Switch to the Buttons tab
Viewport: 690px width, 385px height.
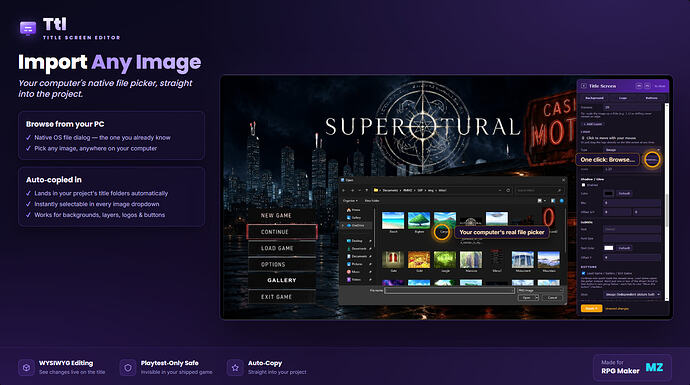(x=651, y=98)
